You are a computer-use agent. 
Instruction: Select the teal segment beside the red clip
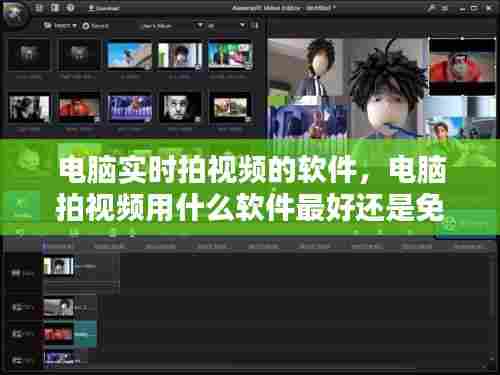tap(85, 334)
